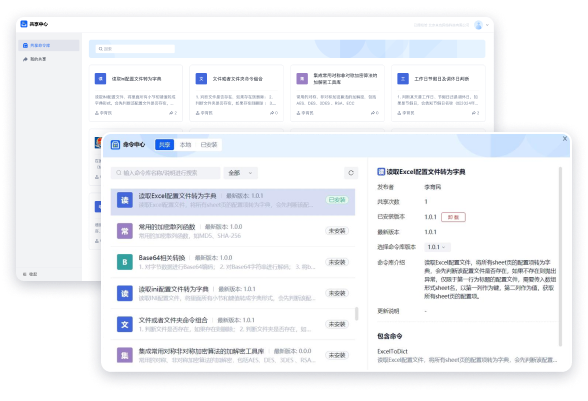
Task: Click B icon of Base64相关转换 row
Action: [x=124, y=263]
